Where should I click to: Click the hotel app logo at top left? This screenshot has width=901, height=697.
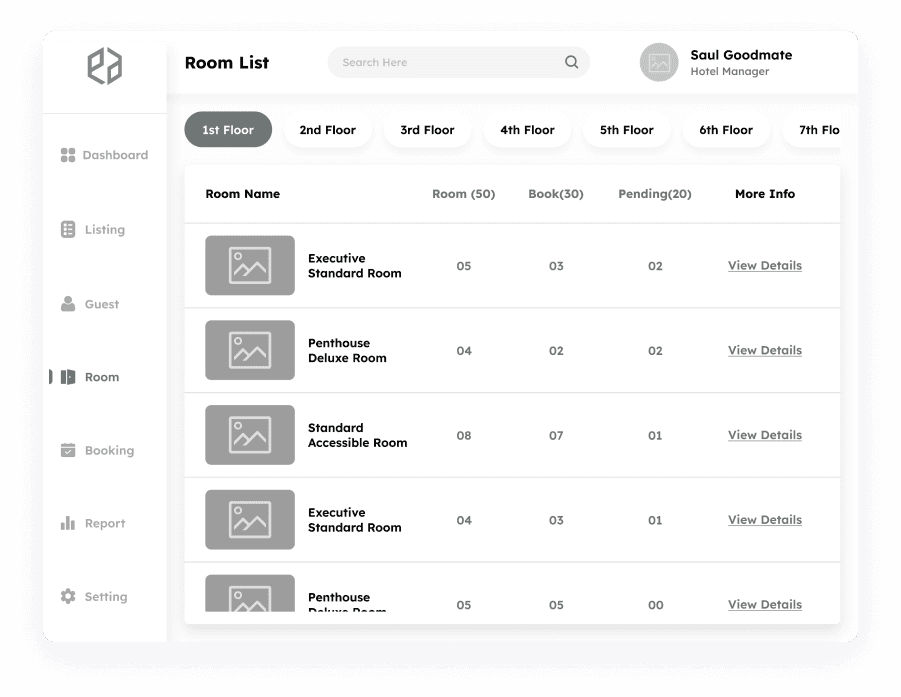(104, 64)
